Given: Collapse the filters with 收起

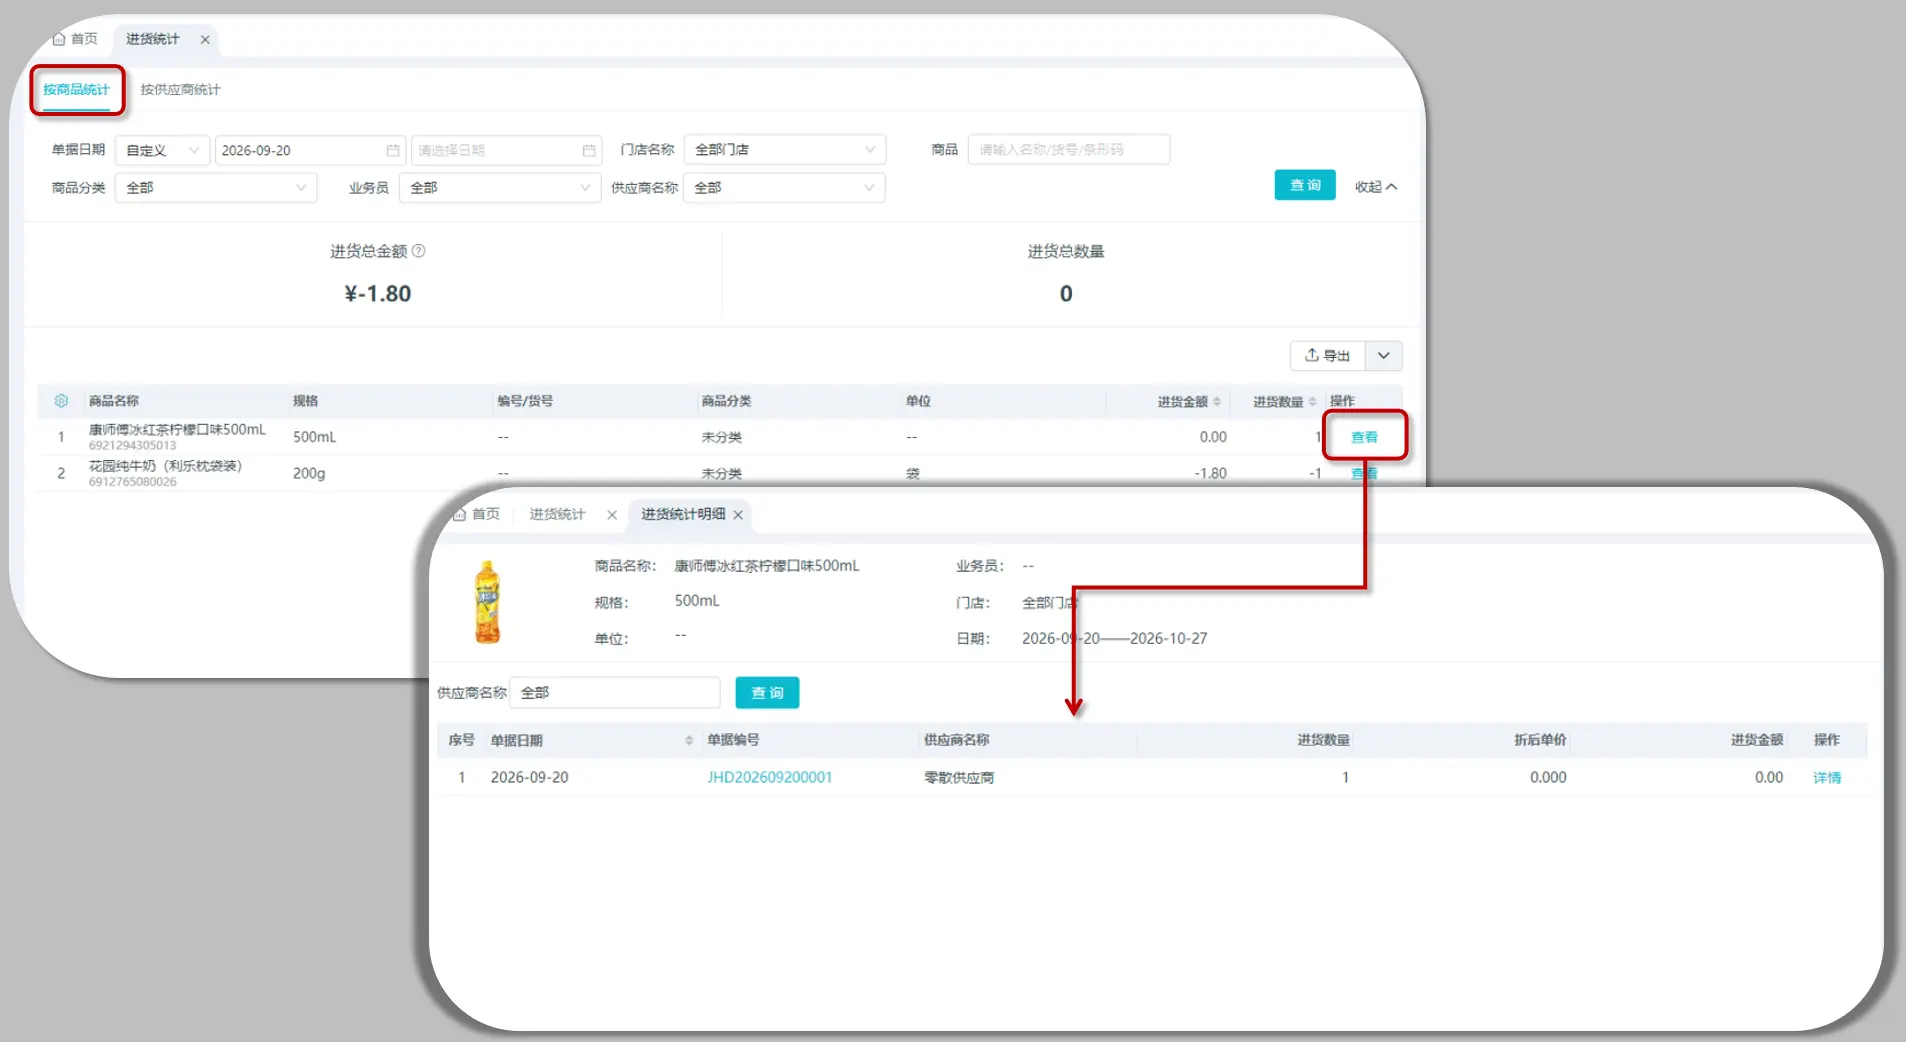Looking at the screenshot, I should coord(1376,187).
